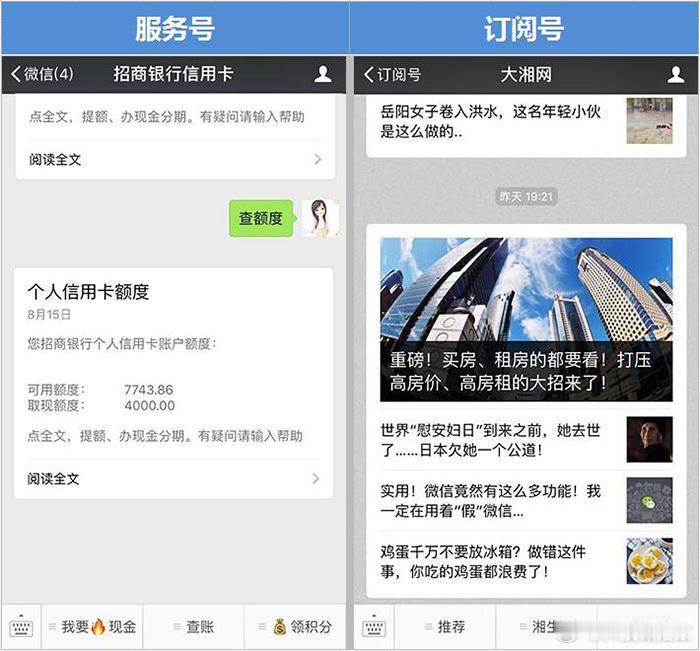Open WeChat logo thumbnail of 微信功能 article
This screenshot has width=700, height=651.
click(650, 500)
